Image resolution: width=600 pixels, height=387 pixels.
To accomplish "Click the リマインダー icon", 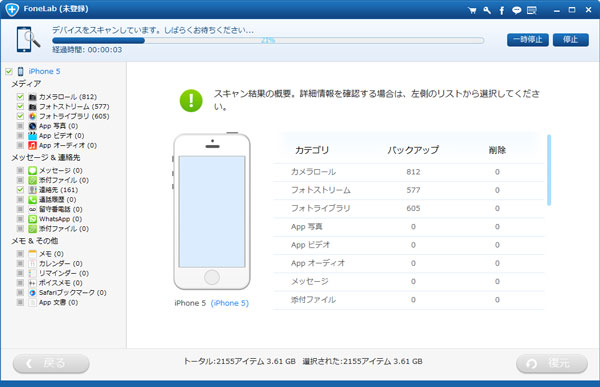I will tap(33, 273).
